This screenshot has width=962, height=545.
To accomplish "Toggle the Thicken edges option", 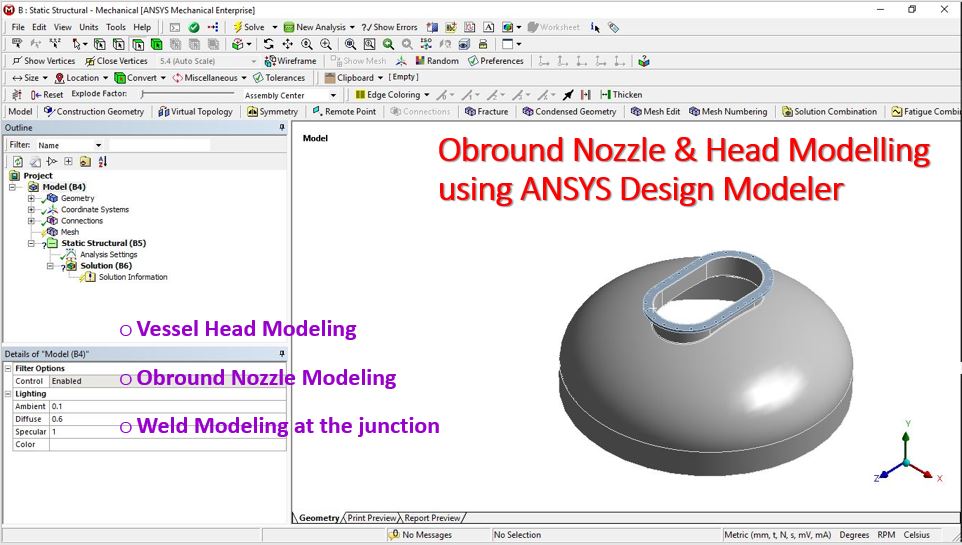I will (621, 95).
